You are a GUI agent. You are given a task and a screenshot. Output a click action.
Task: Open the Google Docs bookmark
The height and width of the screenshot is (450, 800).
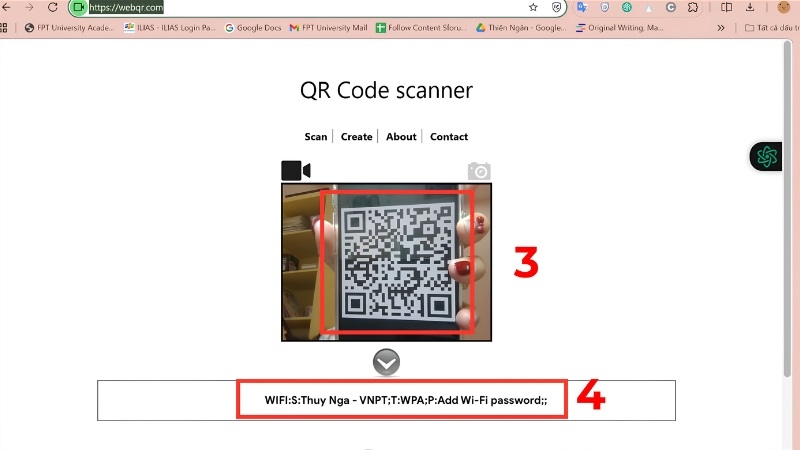(253, 28)
